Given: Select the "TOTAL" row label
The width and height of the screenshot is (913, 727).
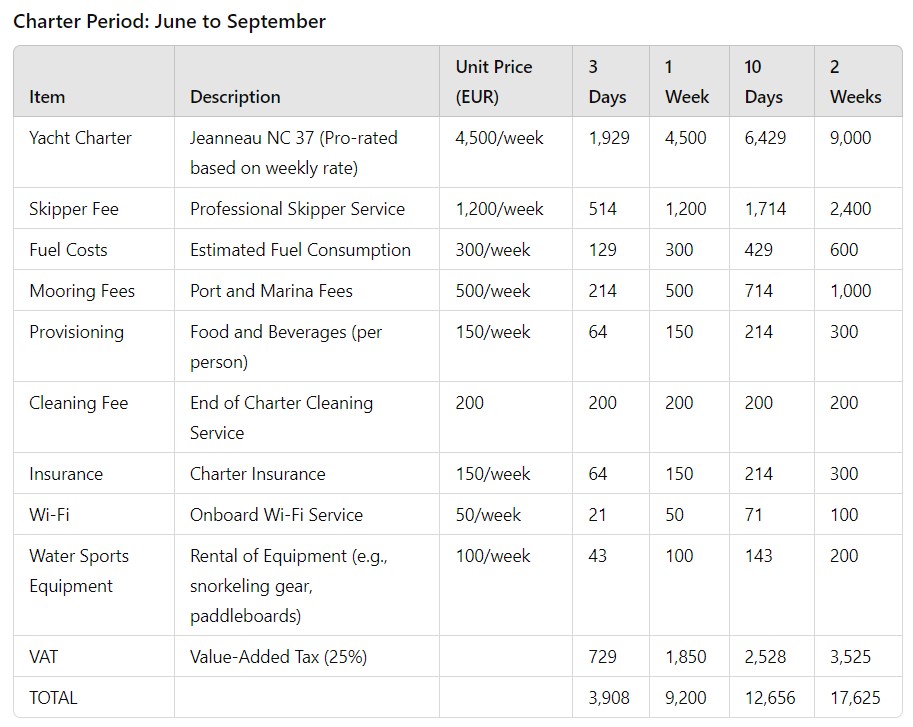Looking at the screenshot, I should pyautogui.click(x=53, y=698).
